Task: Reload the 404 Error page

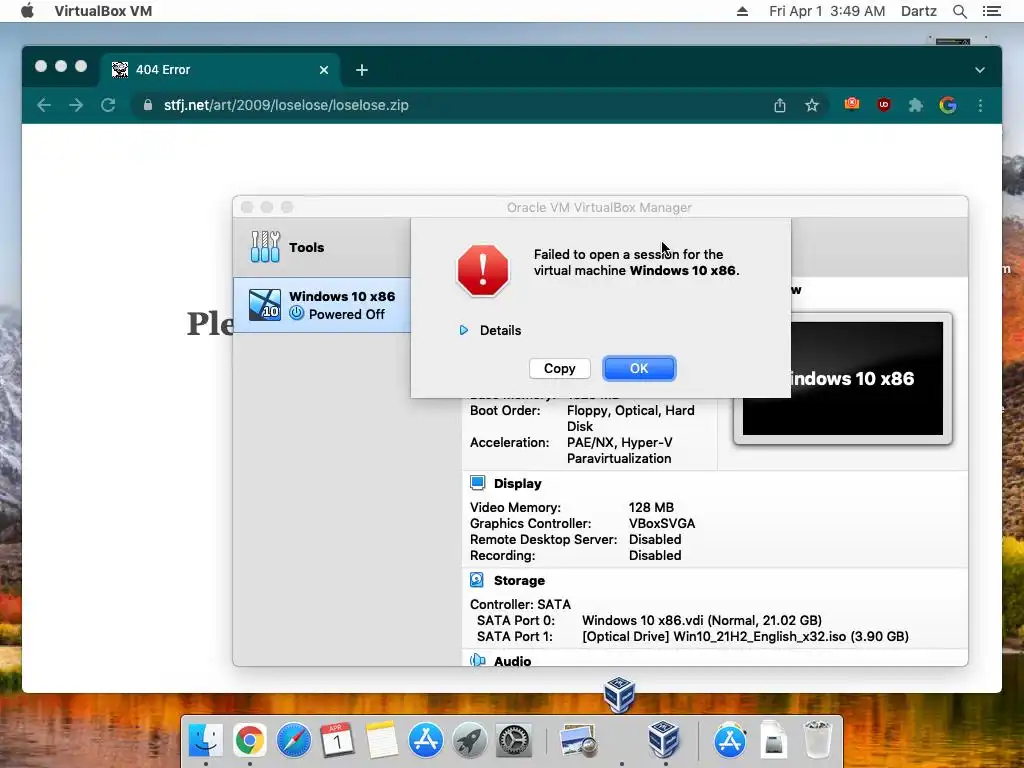Action: pyautogui.click(x=108, y=105)
